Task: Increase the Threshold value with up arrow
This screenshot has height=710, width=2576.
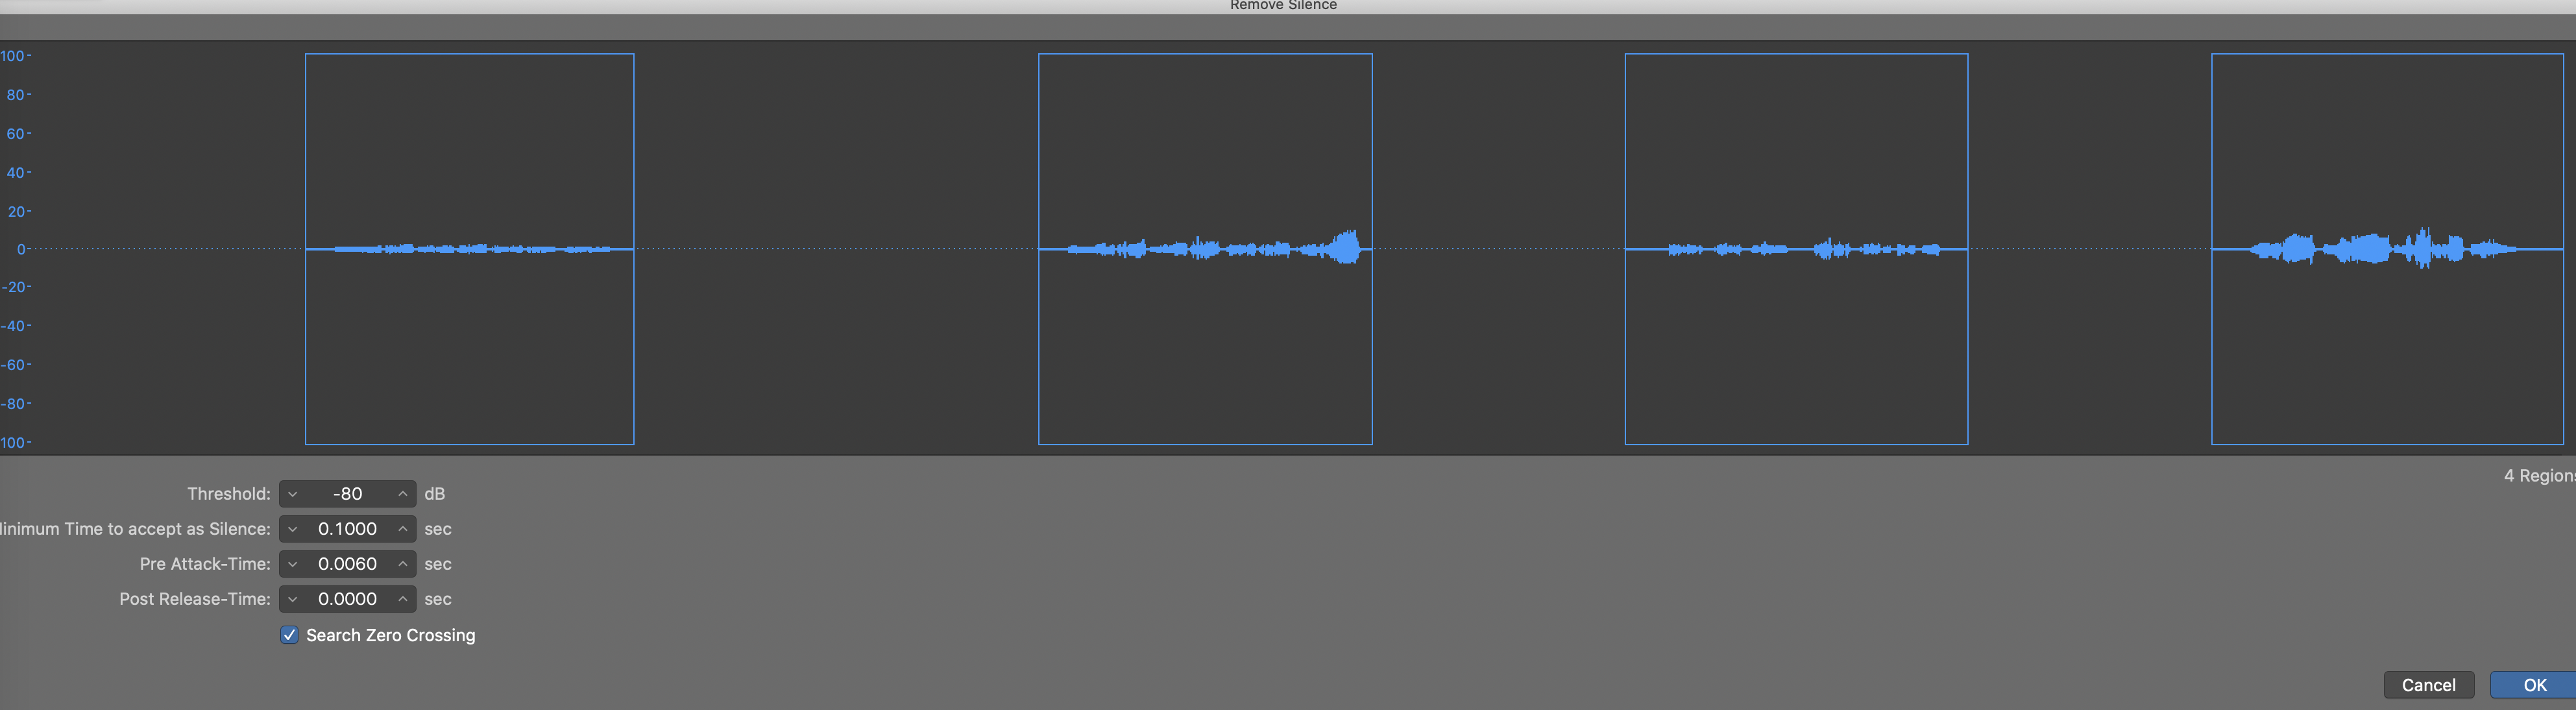Action: pyautogui.click(x=402, y=494)
